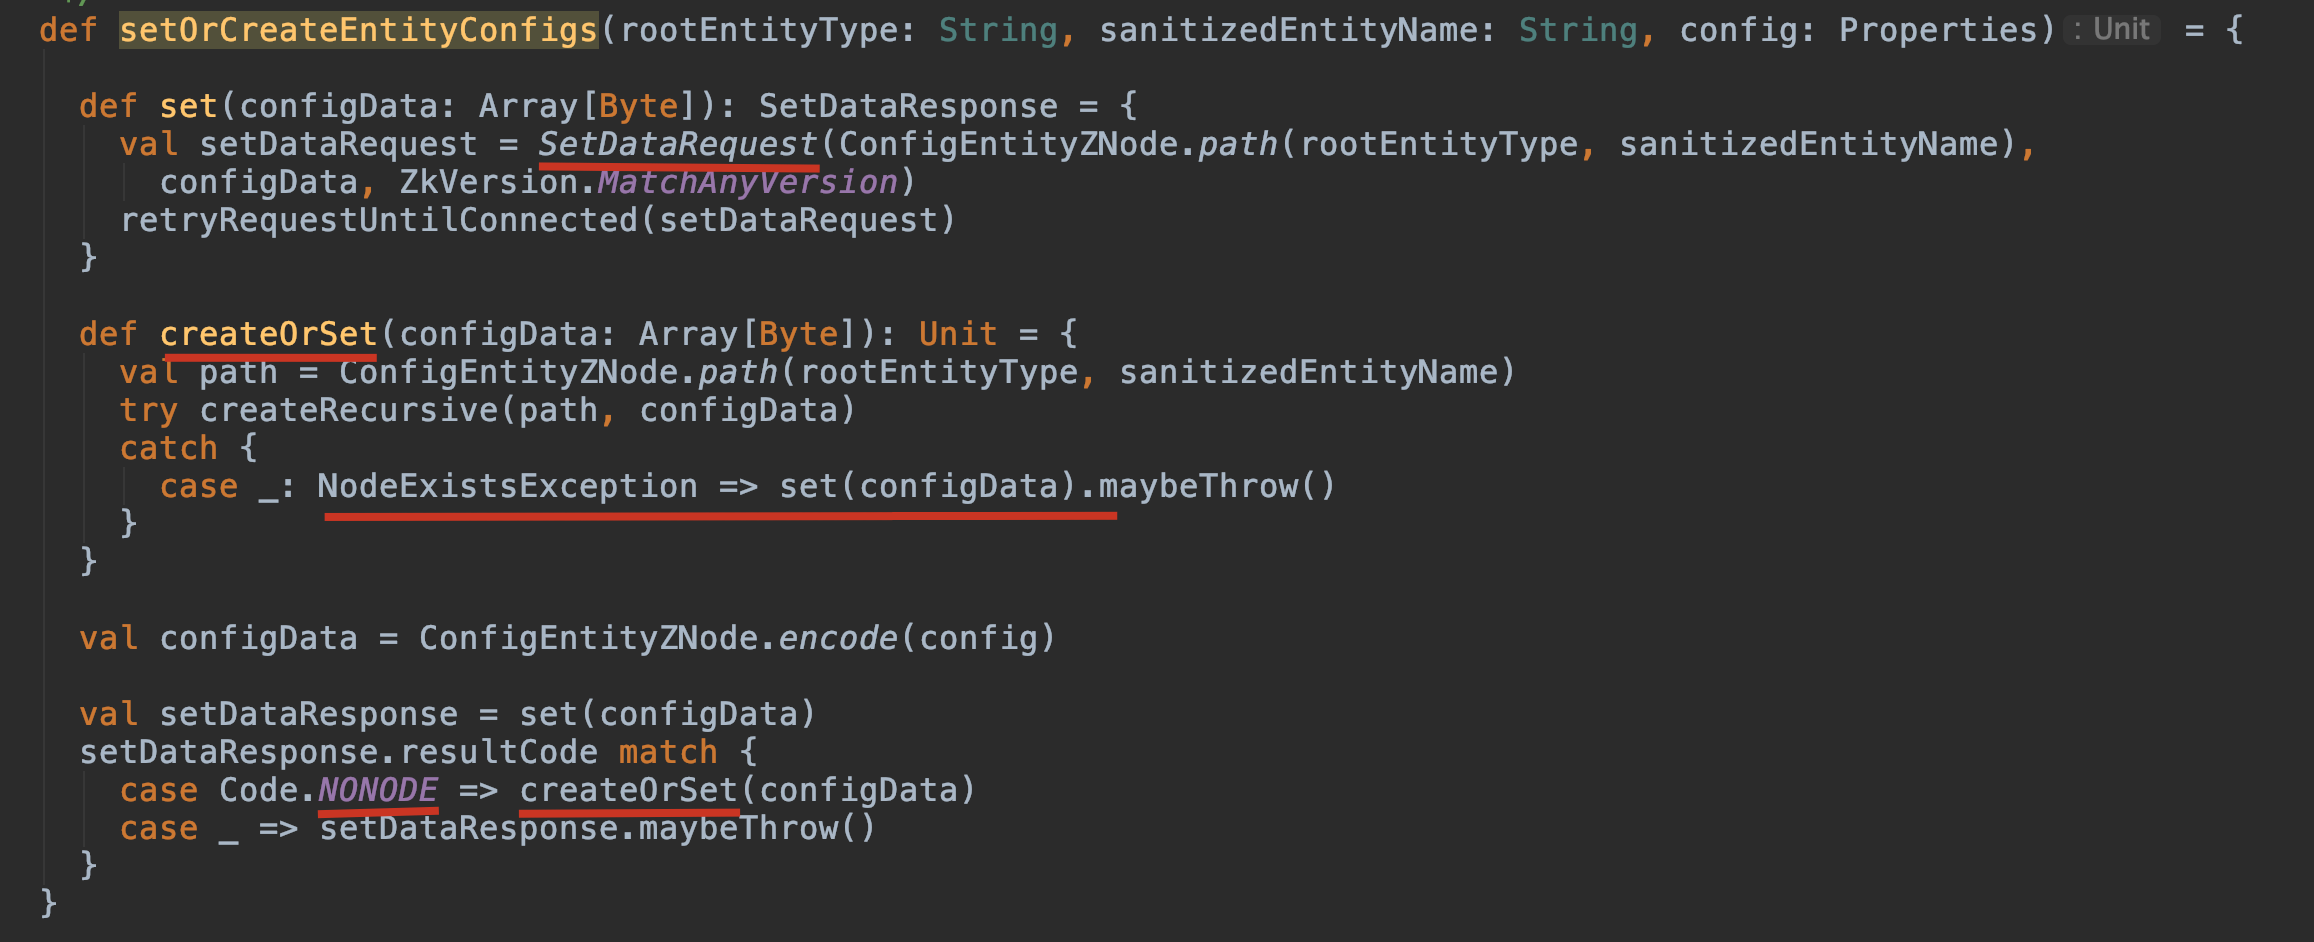Click the setOrCreateEntityConfigs method name
The height and width of the screenshot is (942, 2314).
(358, 30)
